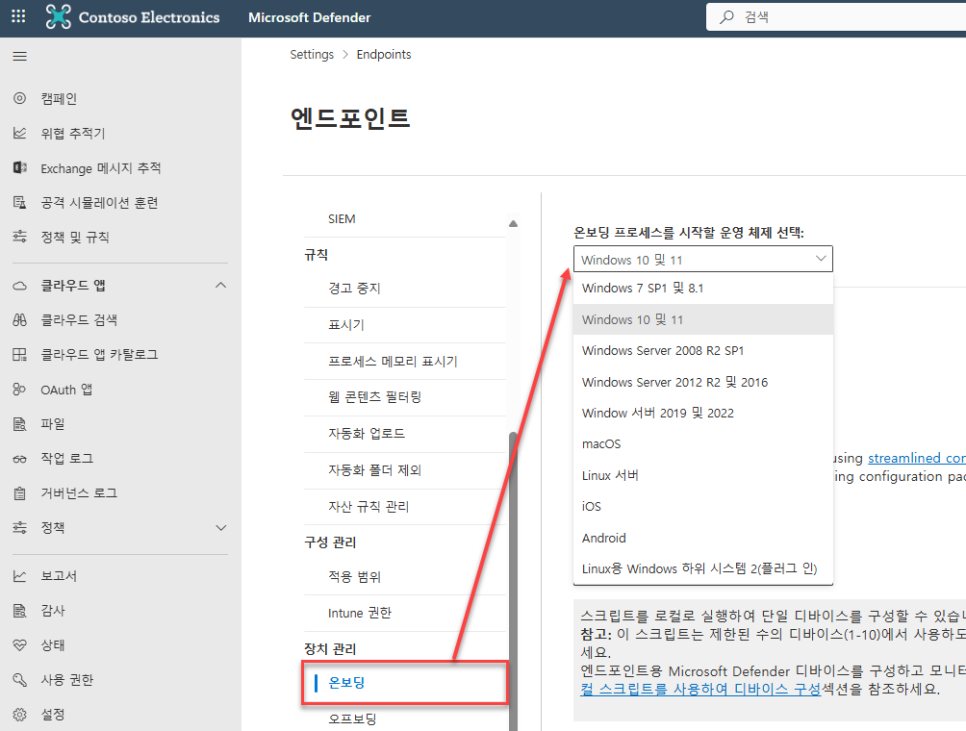Collapse the 클라우드 앱 section chevron
Image resolution: width=966 pixels, height=731 pixels.
pyautogui.click(x=221, y=285)
